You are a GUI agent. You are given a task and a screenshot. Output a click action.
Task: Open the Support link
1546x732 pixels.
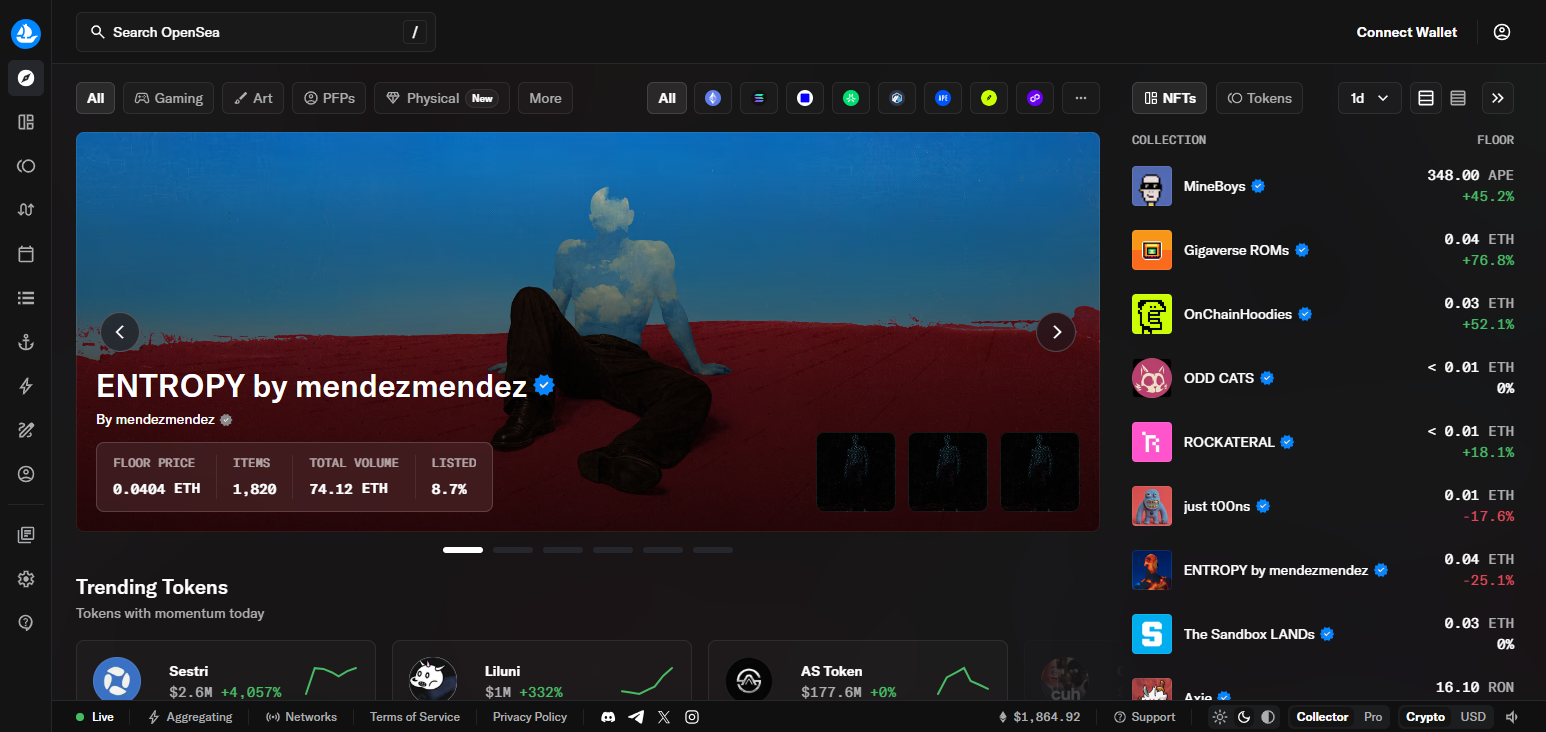[1144, 717]
